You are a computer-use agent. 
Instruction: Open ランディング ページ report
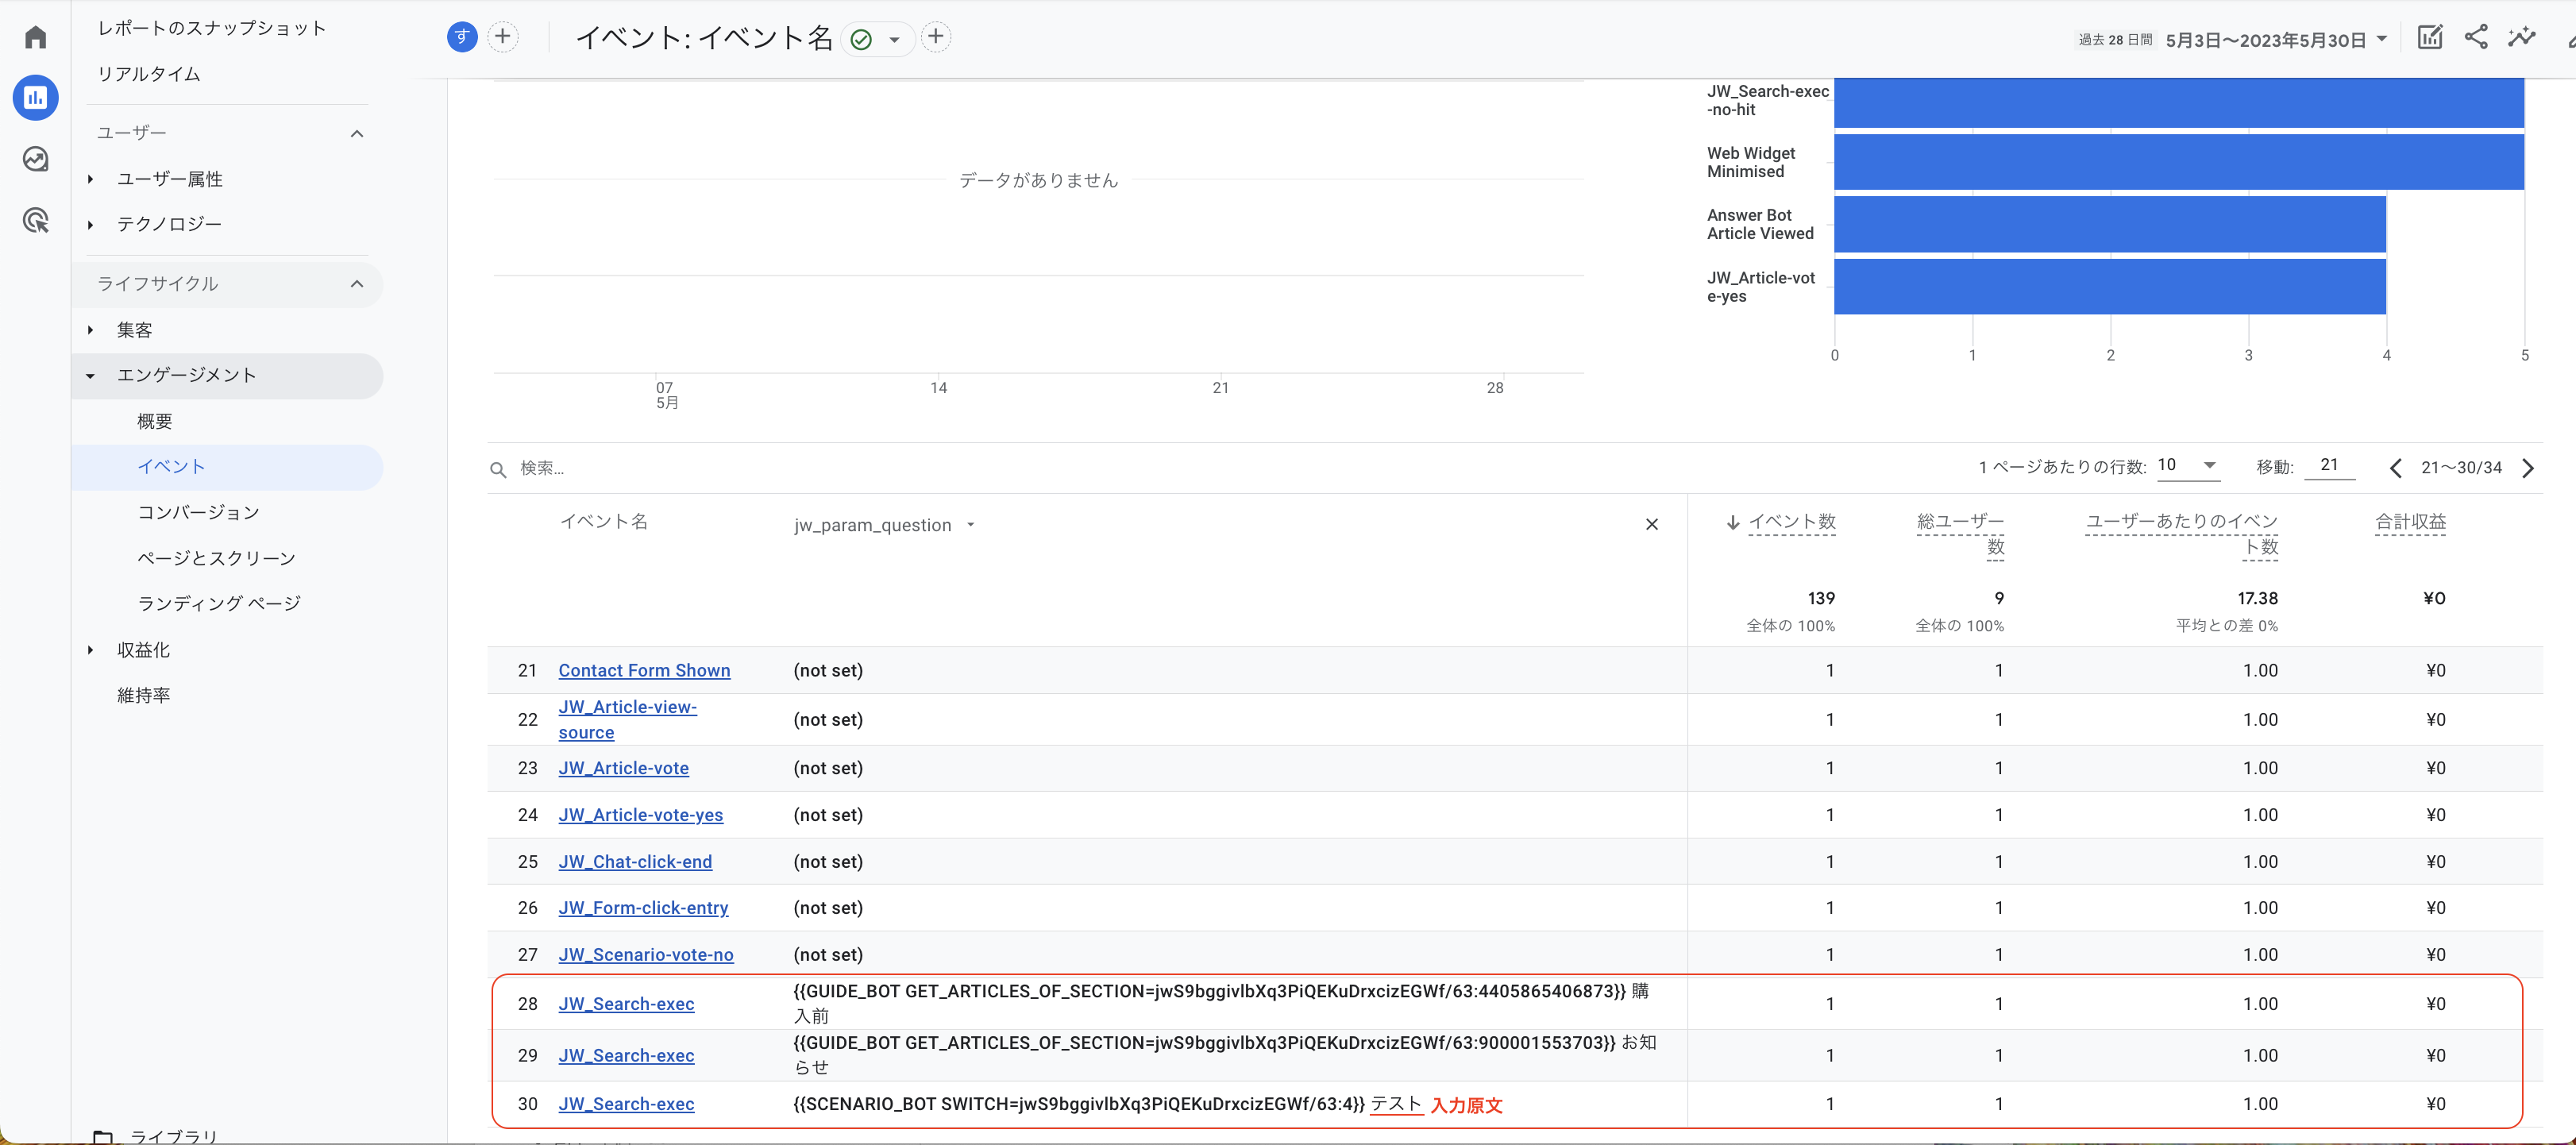tap(219, 603)
